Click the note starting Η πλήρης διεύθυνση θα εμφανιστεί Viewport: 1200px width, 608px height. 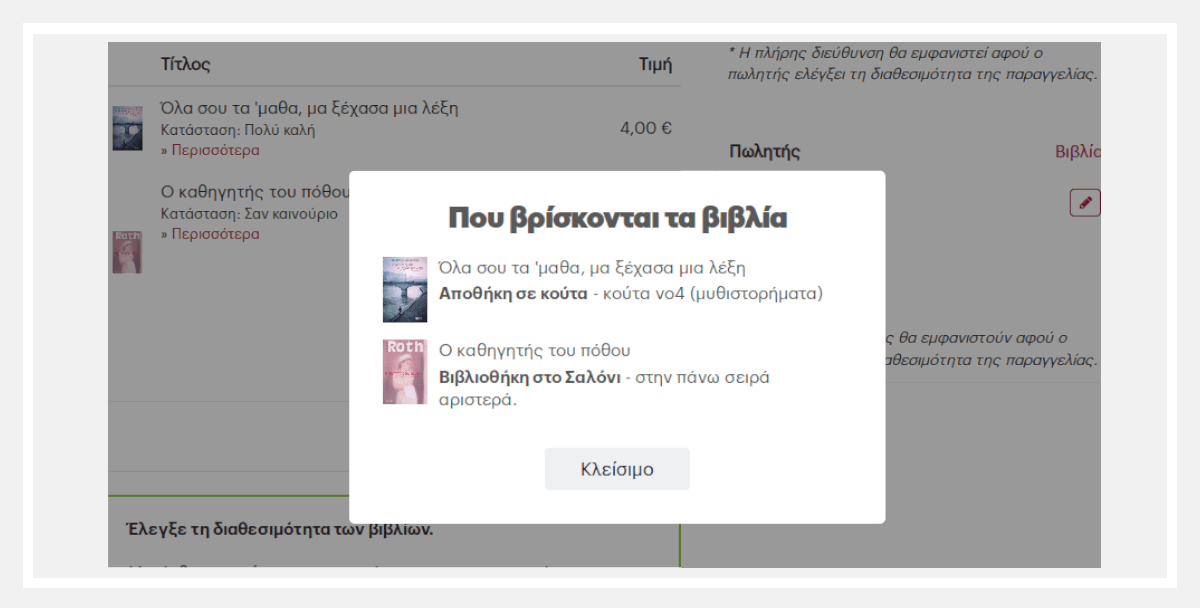coord(913,63)
